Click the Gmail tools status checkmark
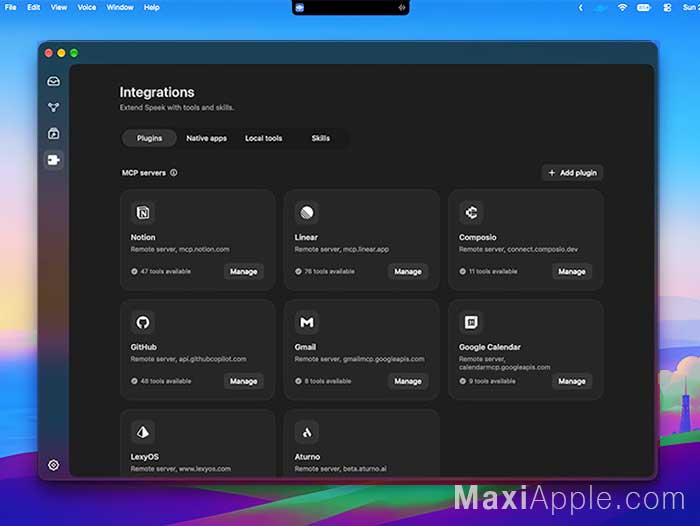The height and width of the screenshot is (526, 700). click(x=298, y=381)
